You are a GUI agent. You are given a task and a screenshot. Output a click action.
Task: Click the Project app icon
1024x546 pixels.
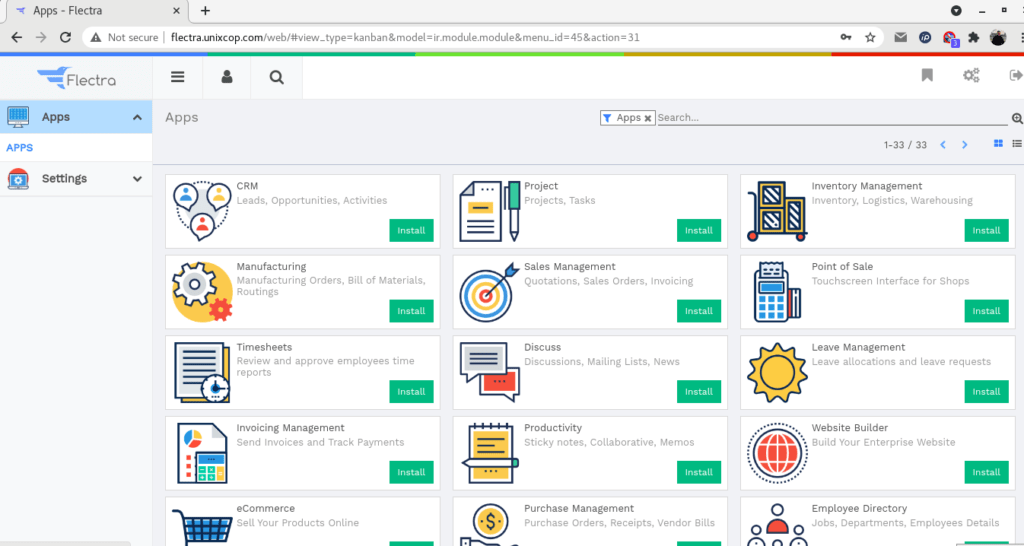tap(490, 211)
